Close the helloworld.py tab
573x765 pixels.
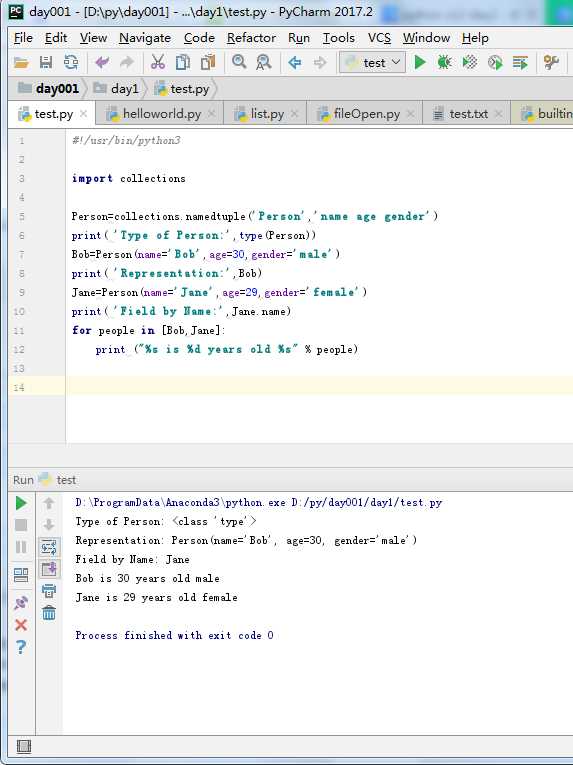(x=211, y=114)
